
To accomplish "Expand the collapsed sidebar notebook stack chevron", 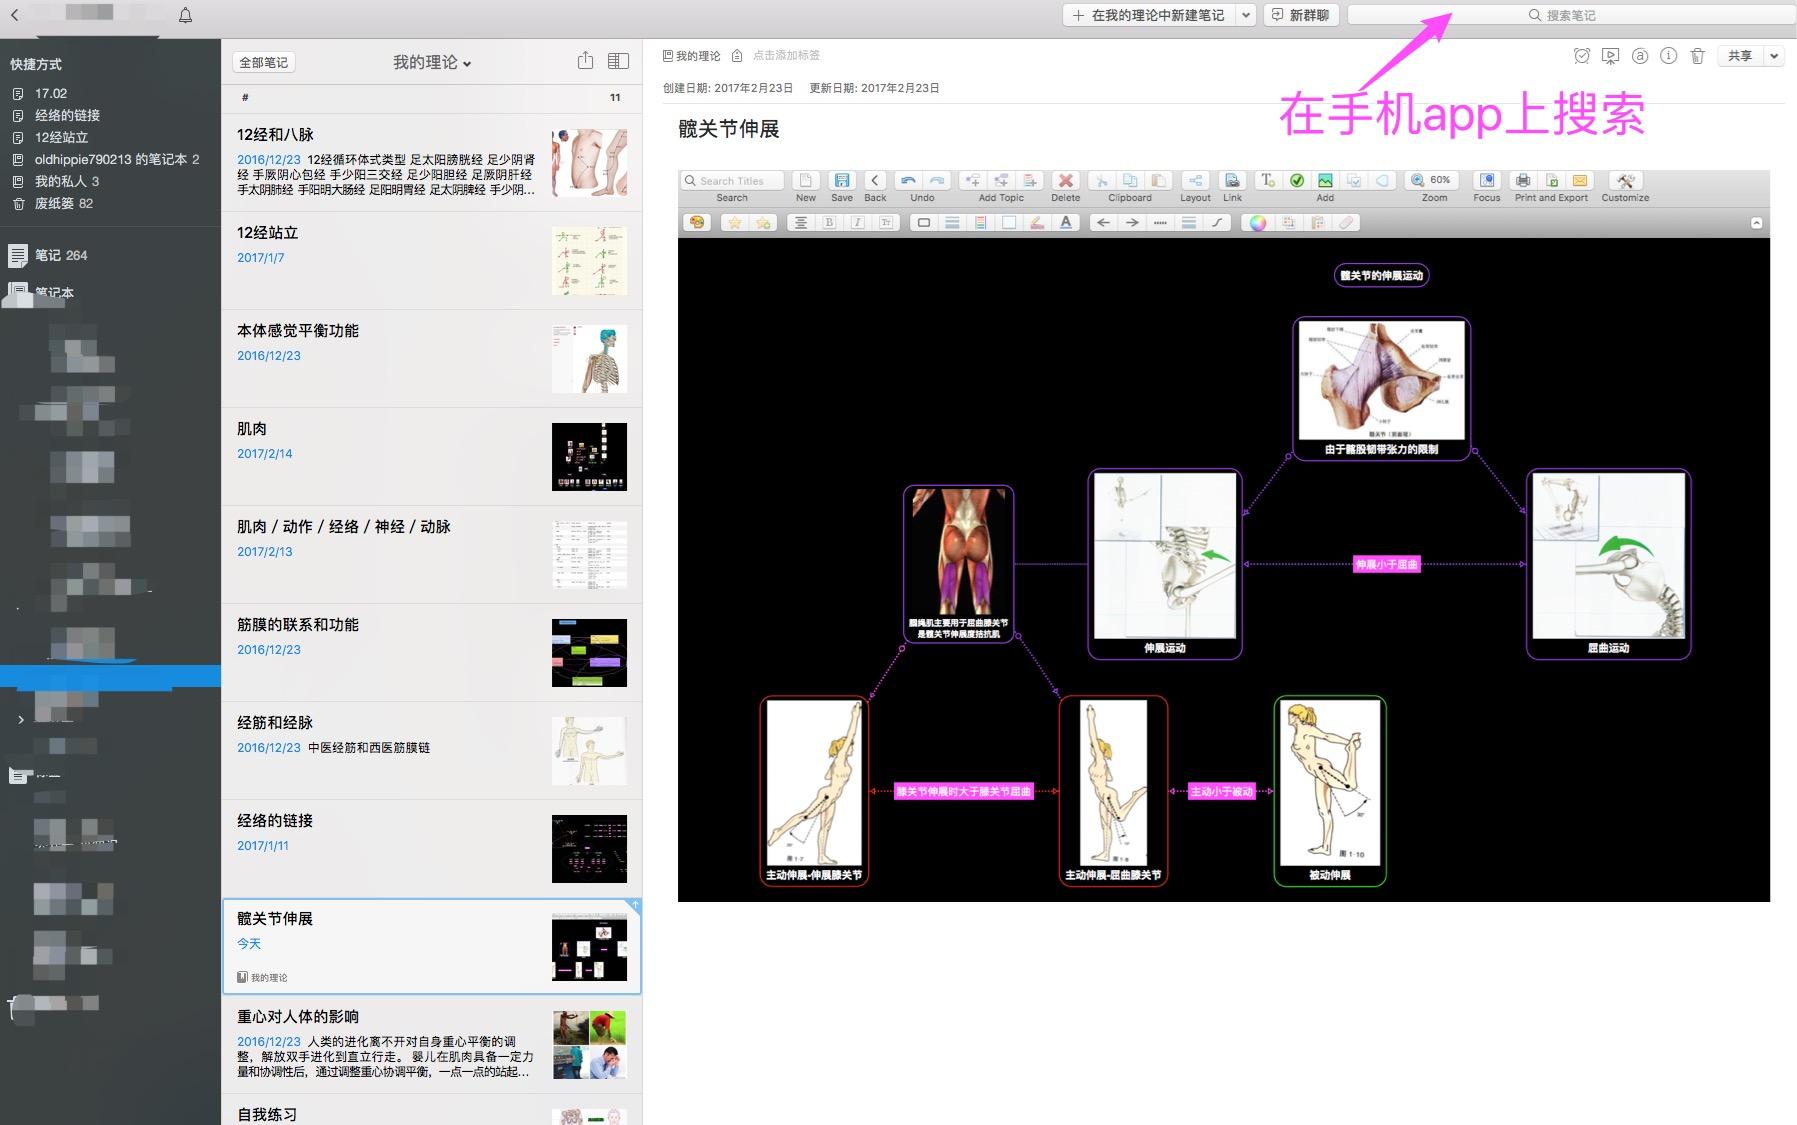I will coord(21,719).
